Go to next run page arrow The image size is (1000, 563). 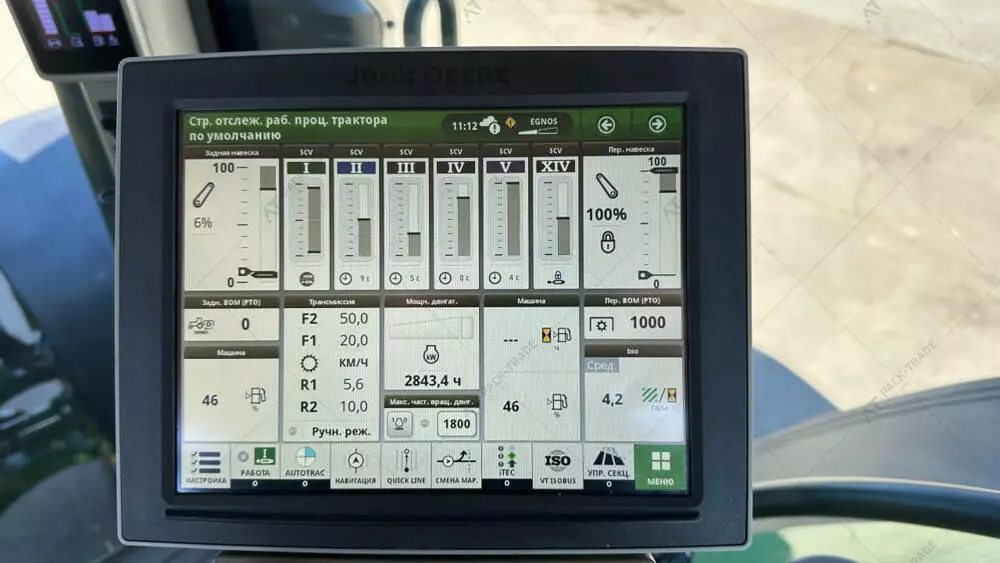pyautogui.click(x=657, y=125)
